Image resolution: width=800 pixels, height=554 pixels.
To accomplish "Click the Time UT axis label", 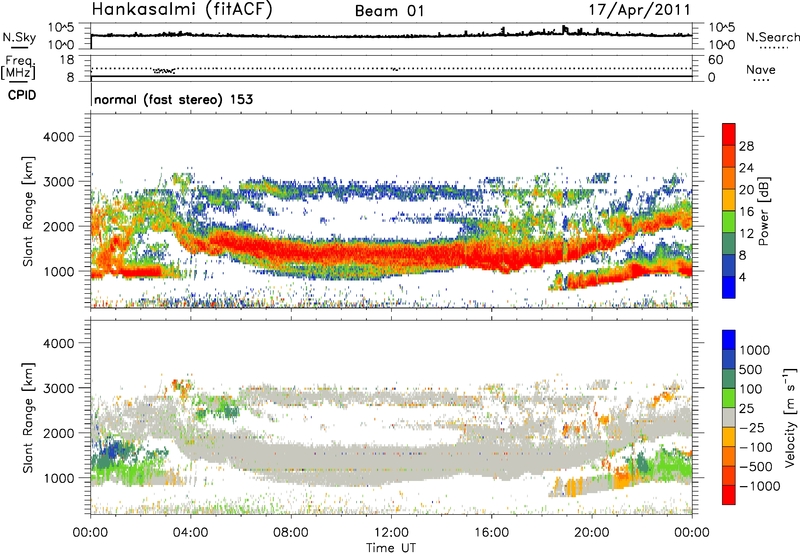I will tap(391, 548).
